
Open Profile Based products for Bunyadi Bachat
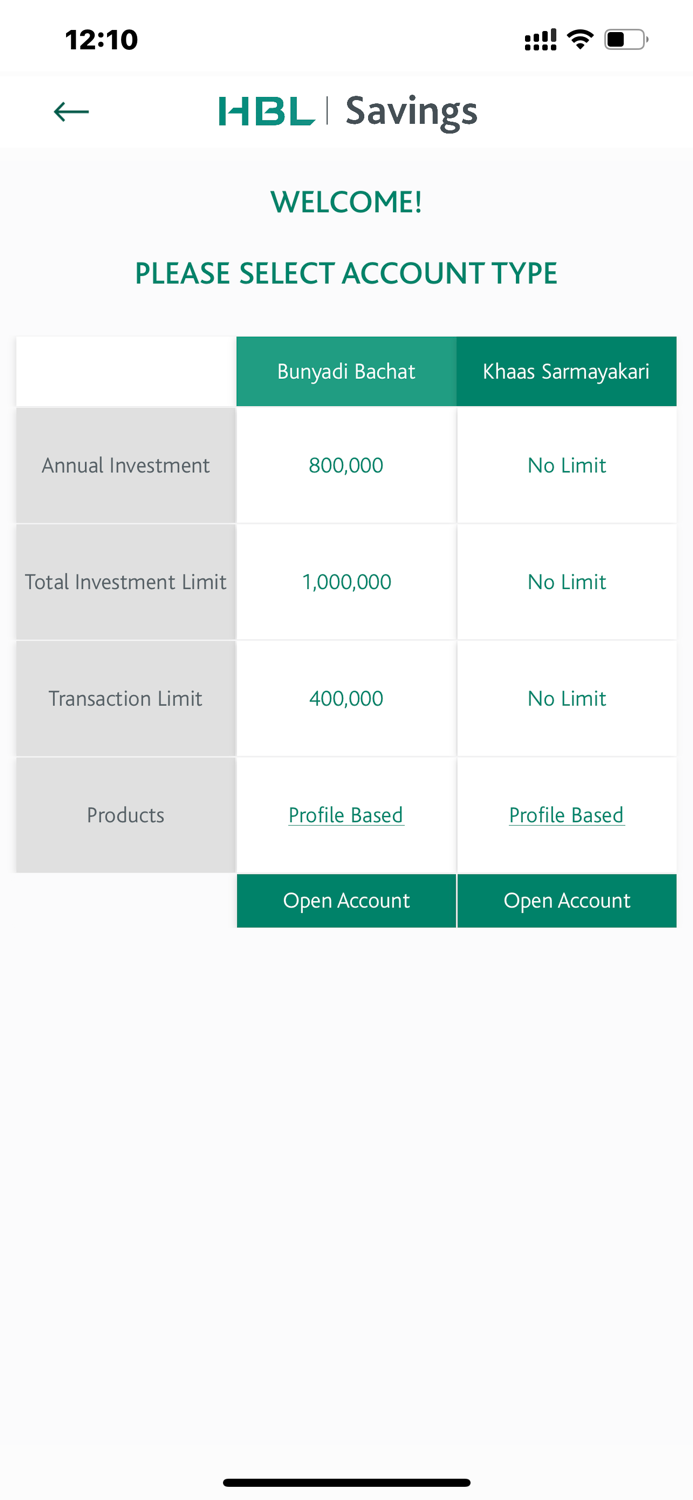(346, 815)
